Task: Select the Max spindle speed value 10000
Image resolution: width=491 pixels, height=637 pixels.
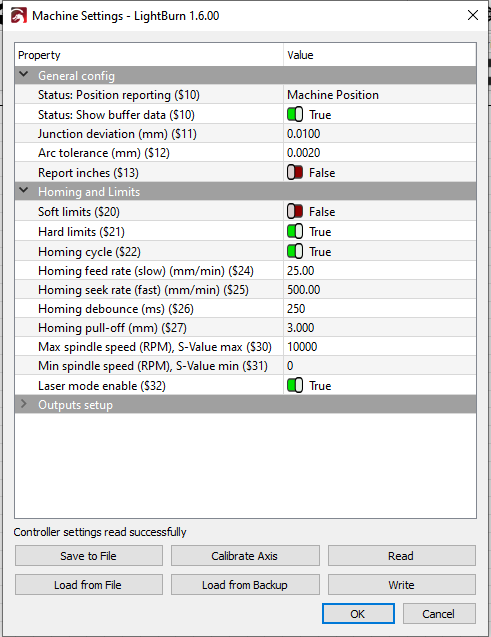Action: click(x=302, y=347)
